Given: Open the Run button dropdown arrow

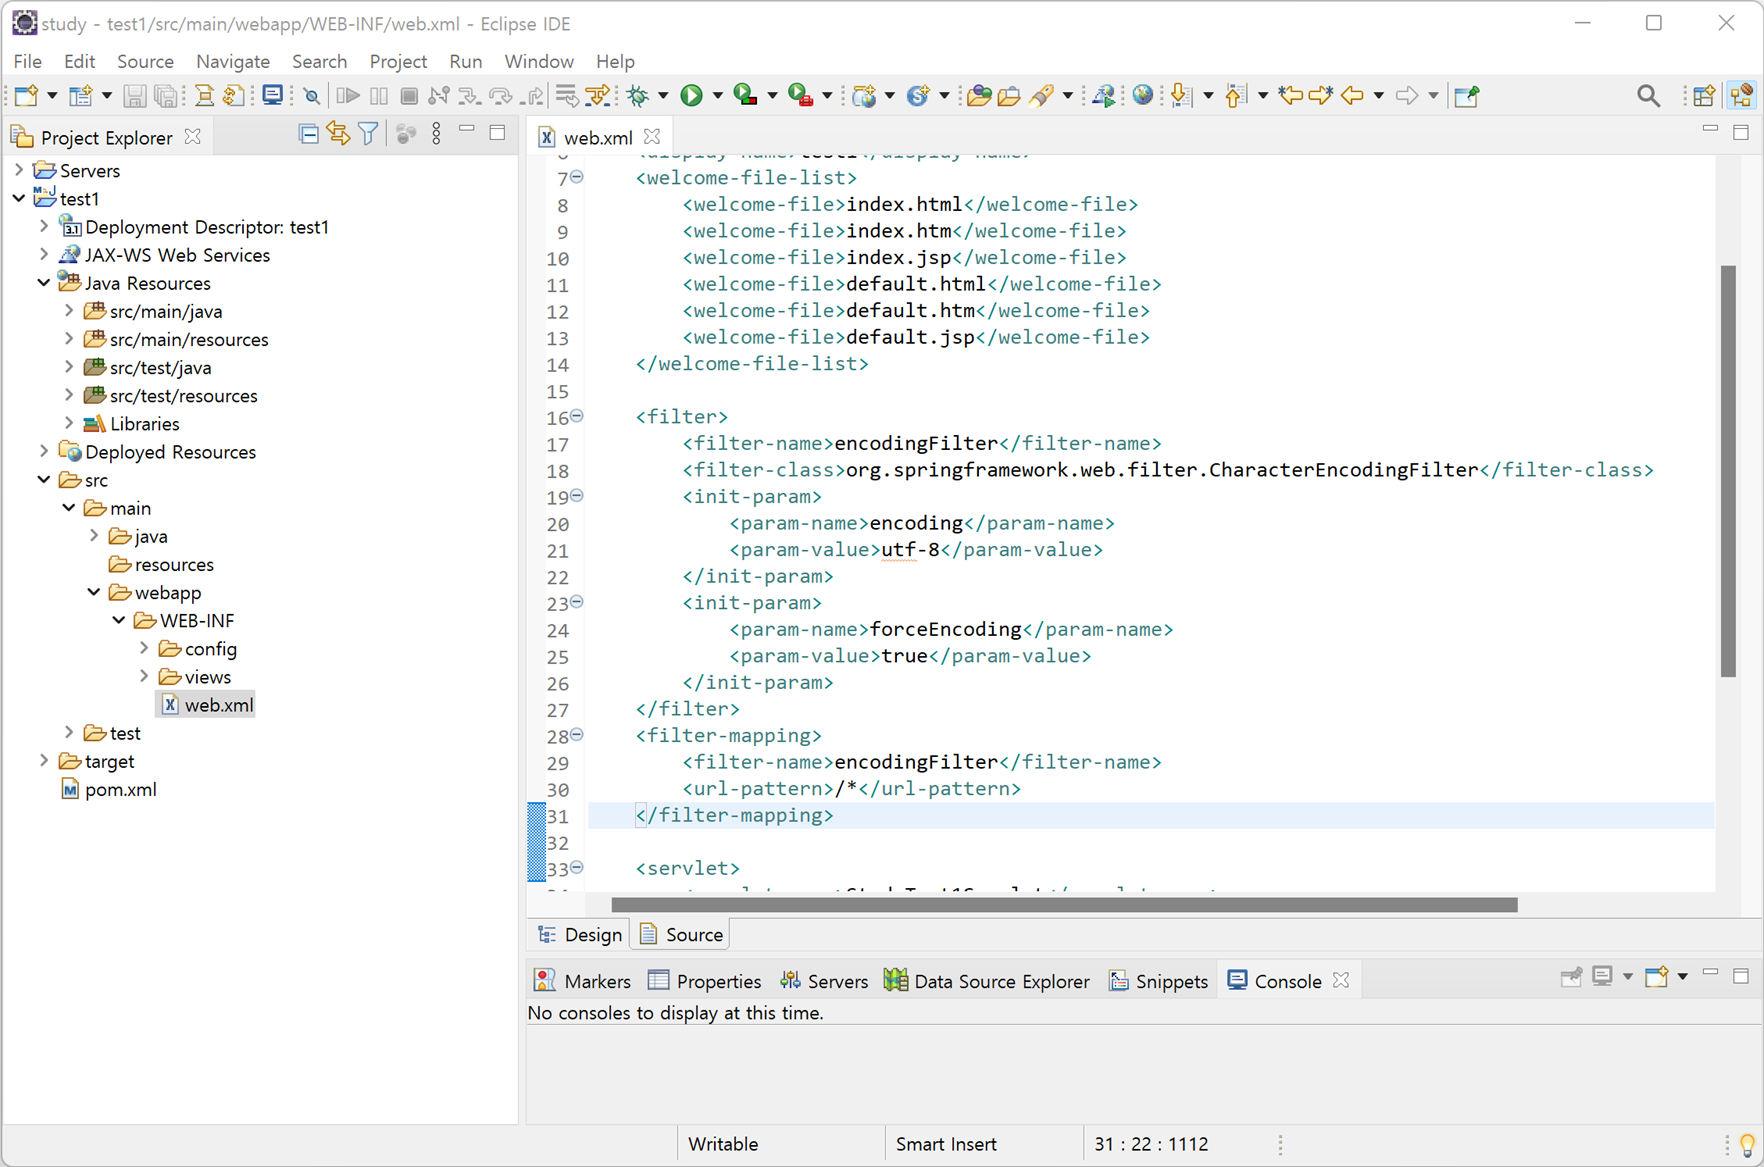Looking at the screenshot, I should point(717,96).
